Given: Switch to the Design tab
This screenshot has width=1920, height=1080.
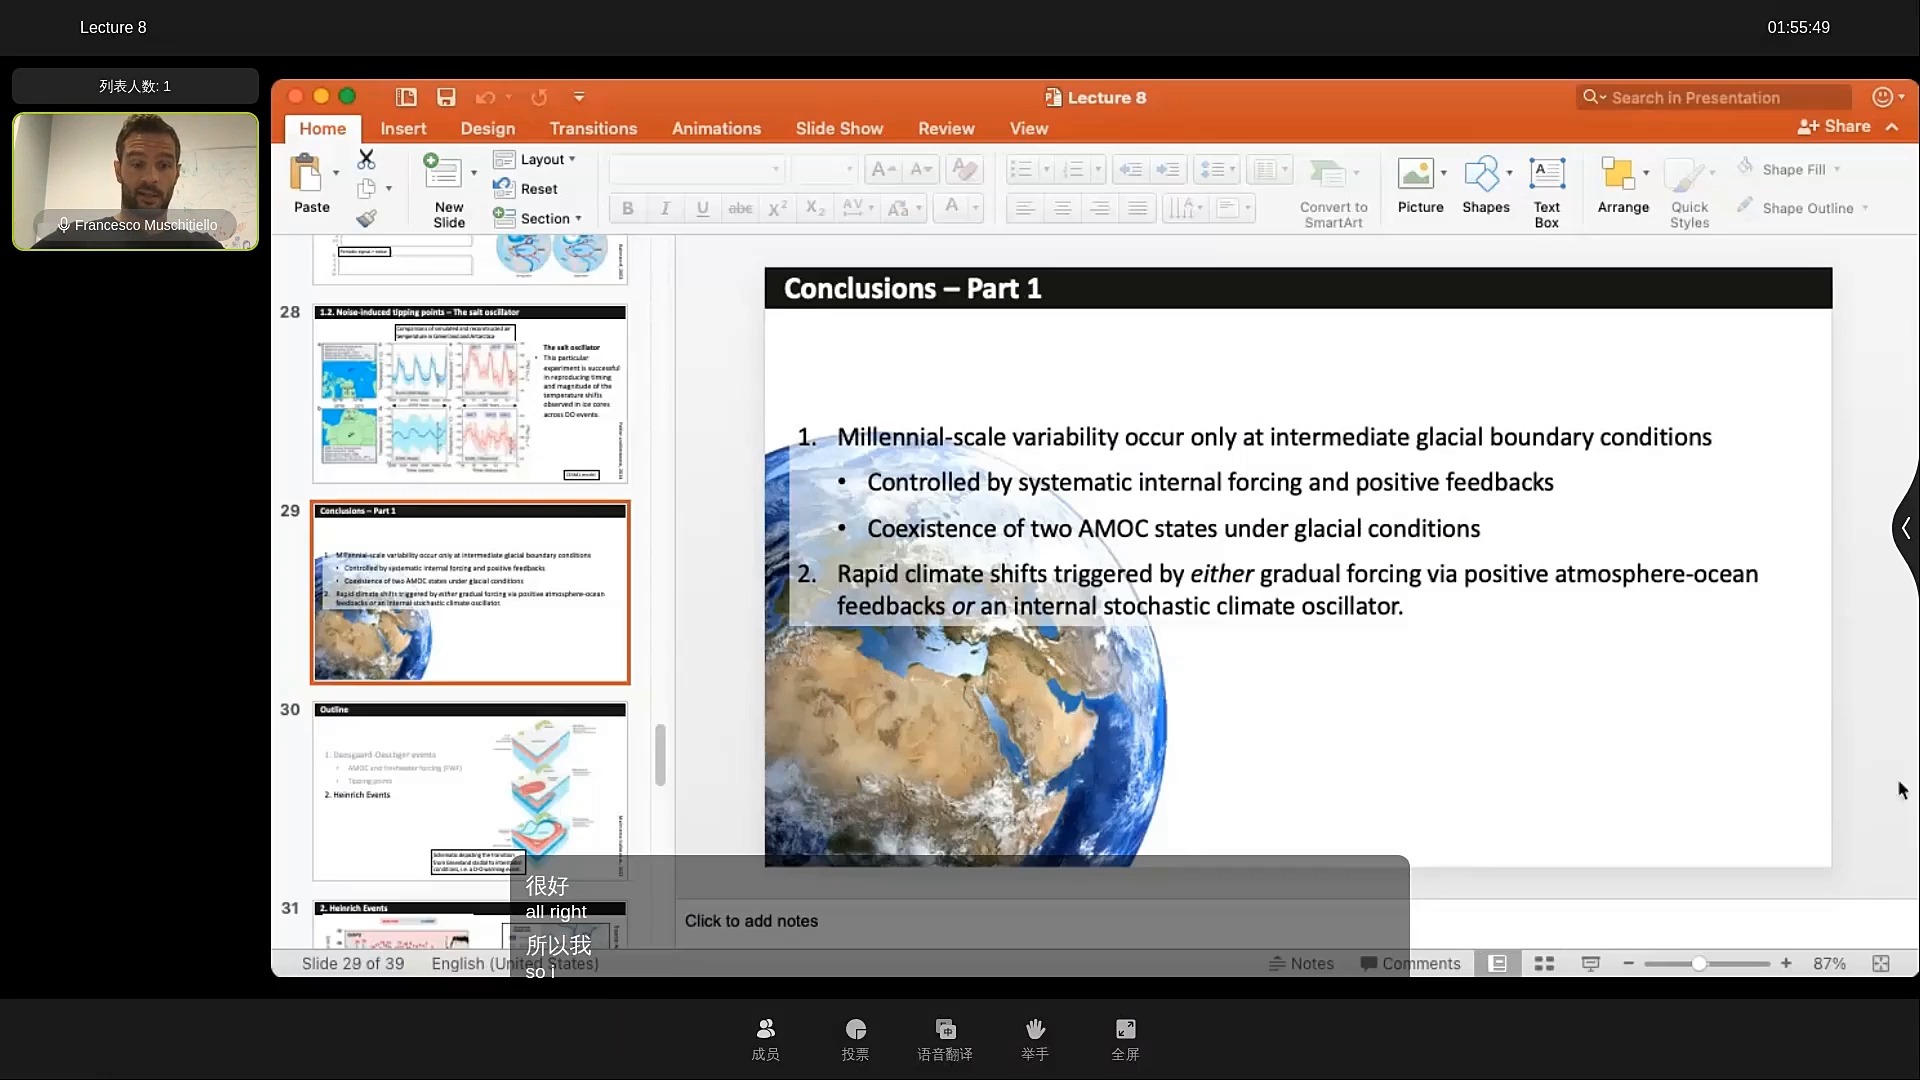Looking at the screenshot, I should (x=488, y=128).
